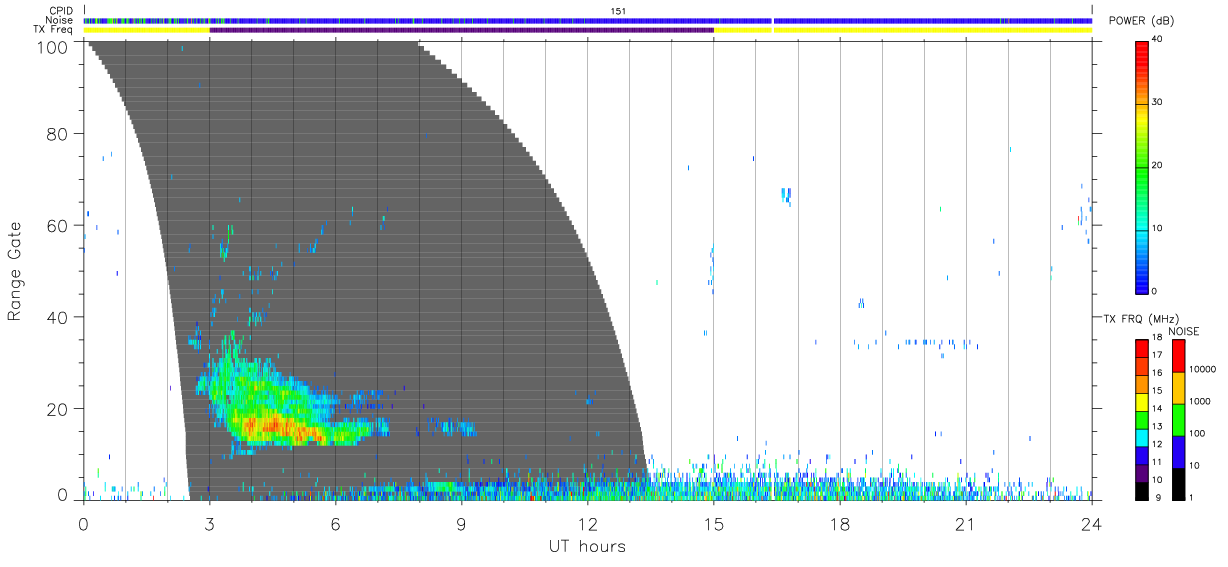The image size is (1228, 567).
Task: Select the red segment of NOISE colorbar
Action: click(1178, 356)
